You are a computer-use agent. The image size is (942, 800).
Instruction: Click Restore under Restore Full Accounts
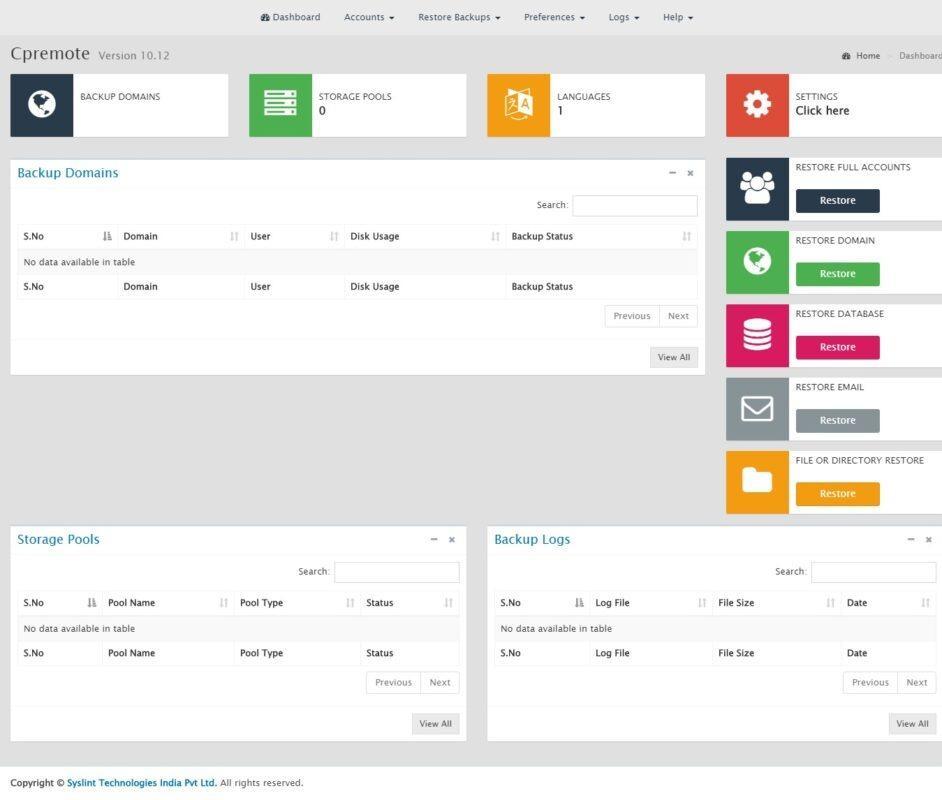click(837, 201)
